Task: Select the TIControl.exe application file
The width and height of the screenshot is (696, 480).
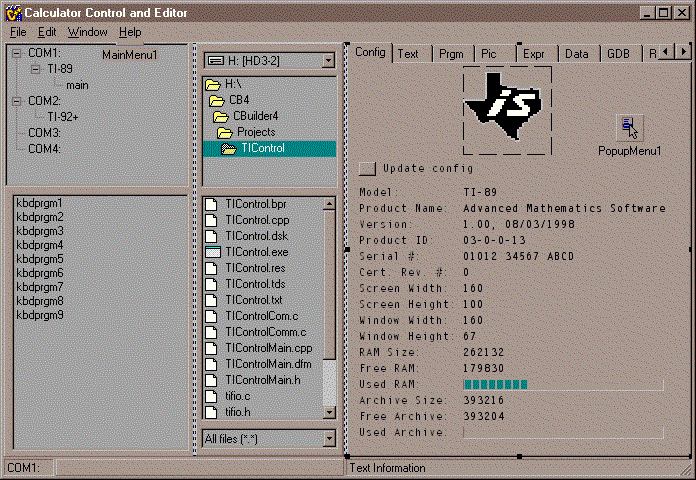Action: pos(247,252)
